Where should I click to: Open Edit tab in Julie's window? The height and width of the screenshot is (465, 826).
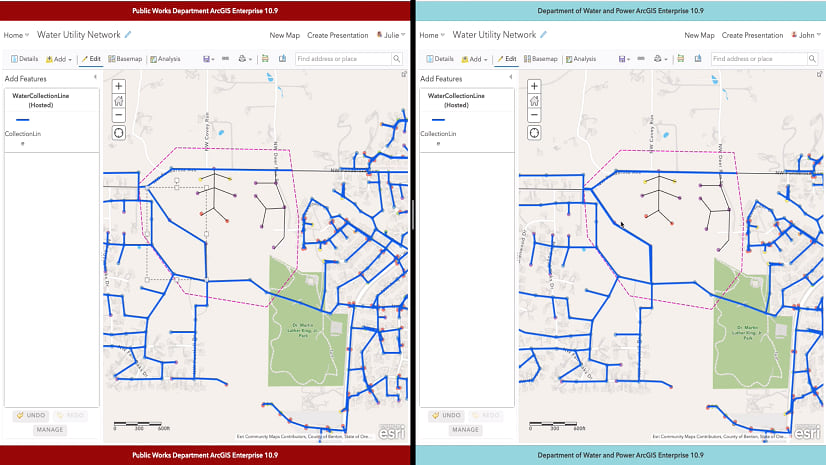91,59
